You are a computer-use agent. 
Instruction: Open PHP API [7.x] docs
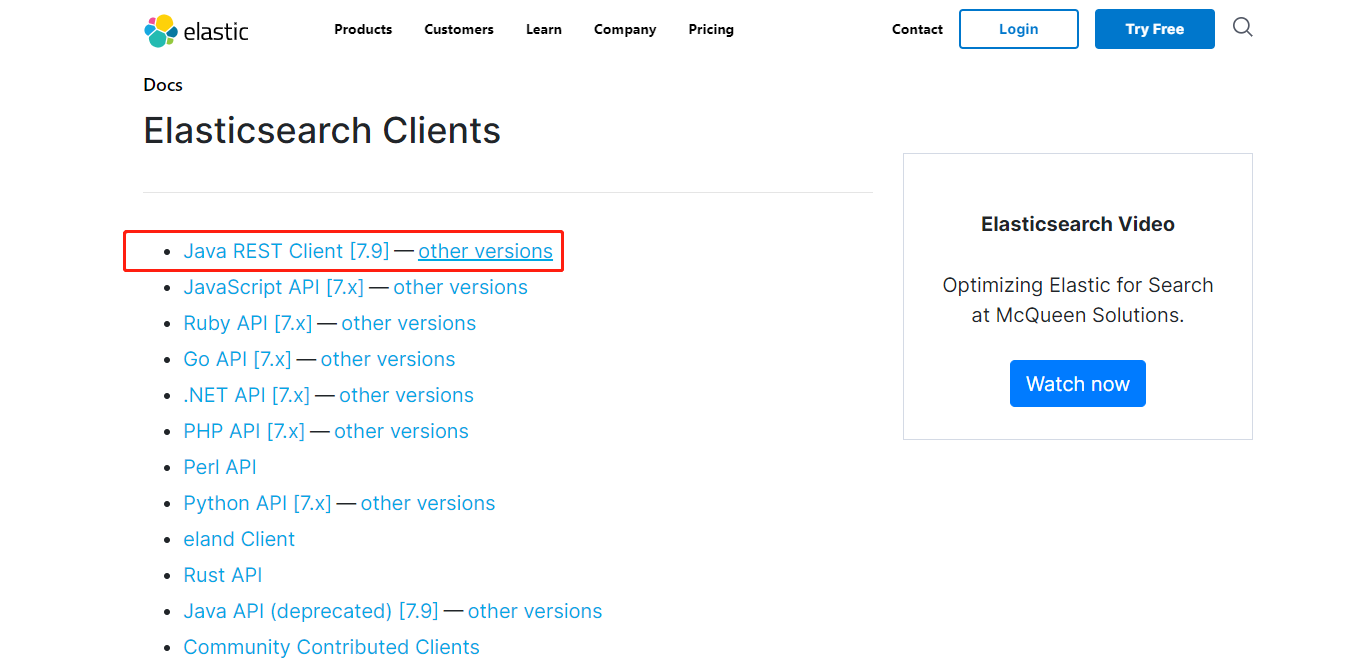point(244,431)
